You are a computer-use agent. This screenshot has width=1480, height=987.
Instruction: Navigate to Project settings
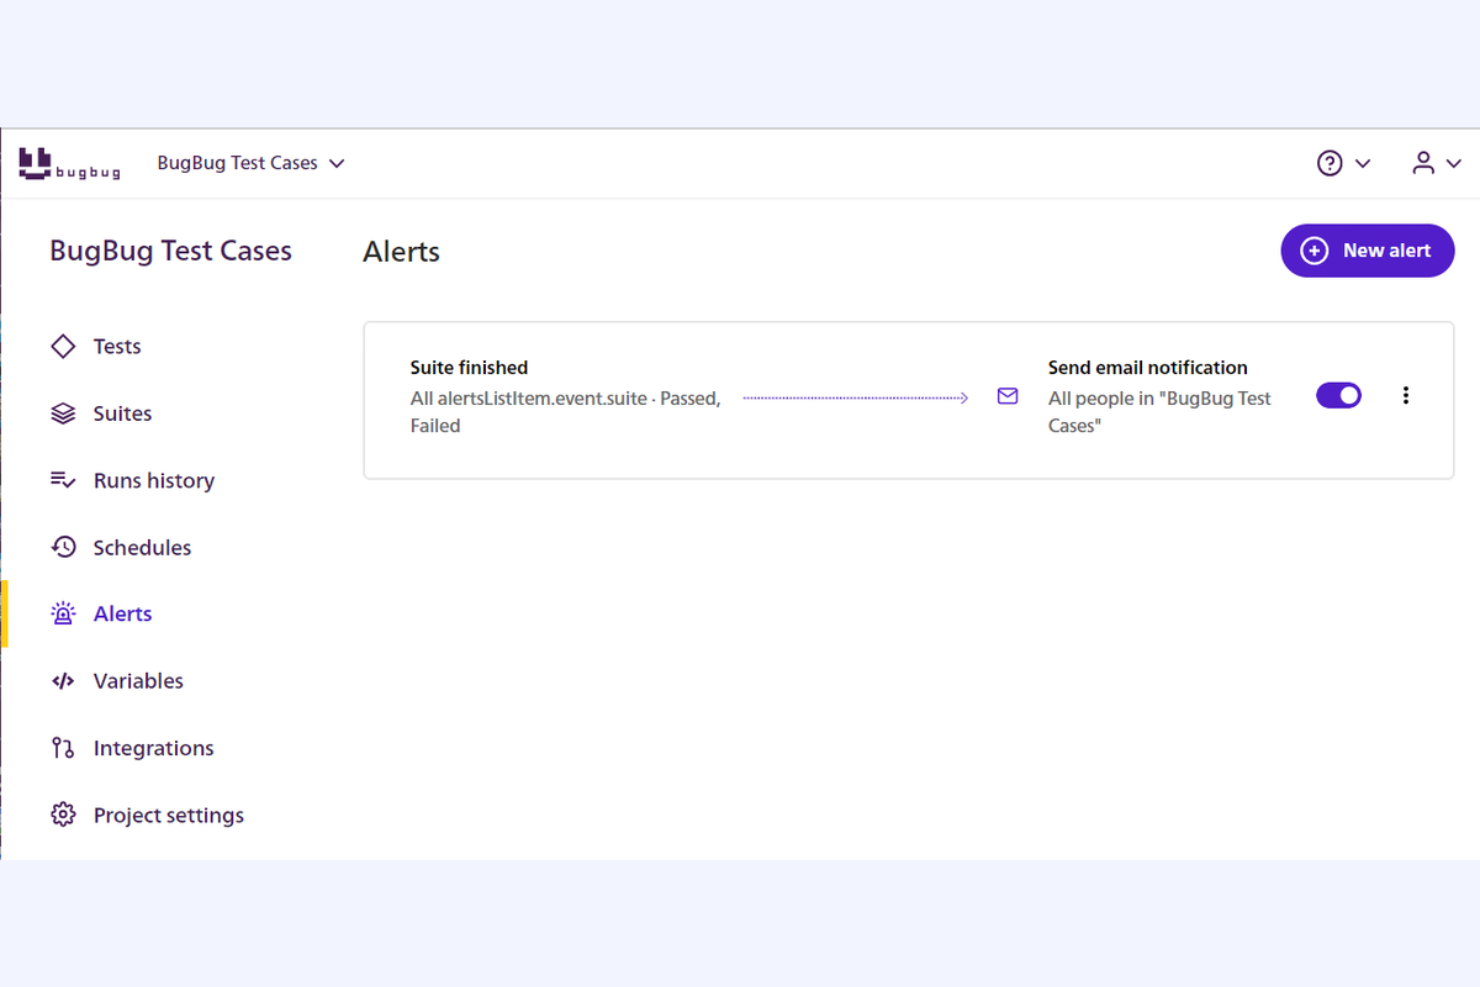click(x=168, y=815)
